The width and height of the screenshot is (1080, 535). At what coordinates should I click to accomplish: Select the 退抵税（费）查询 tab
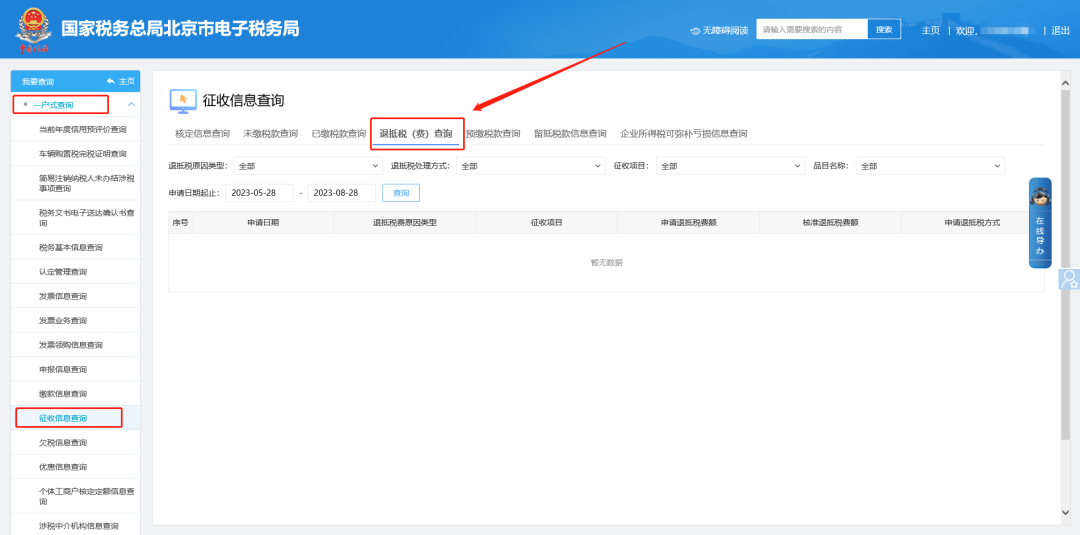click(416, 134)
